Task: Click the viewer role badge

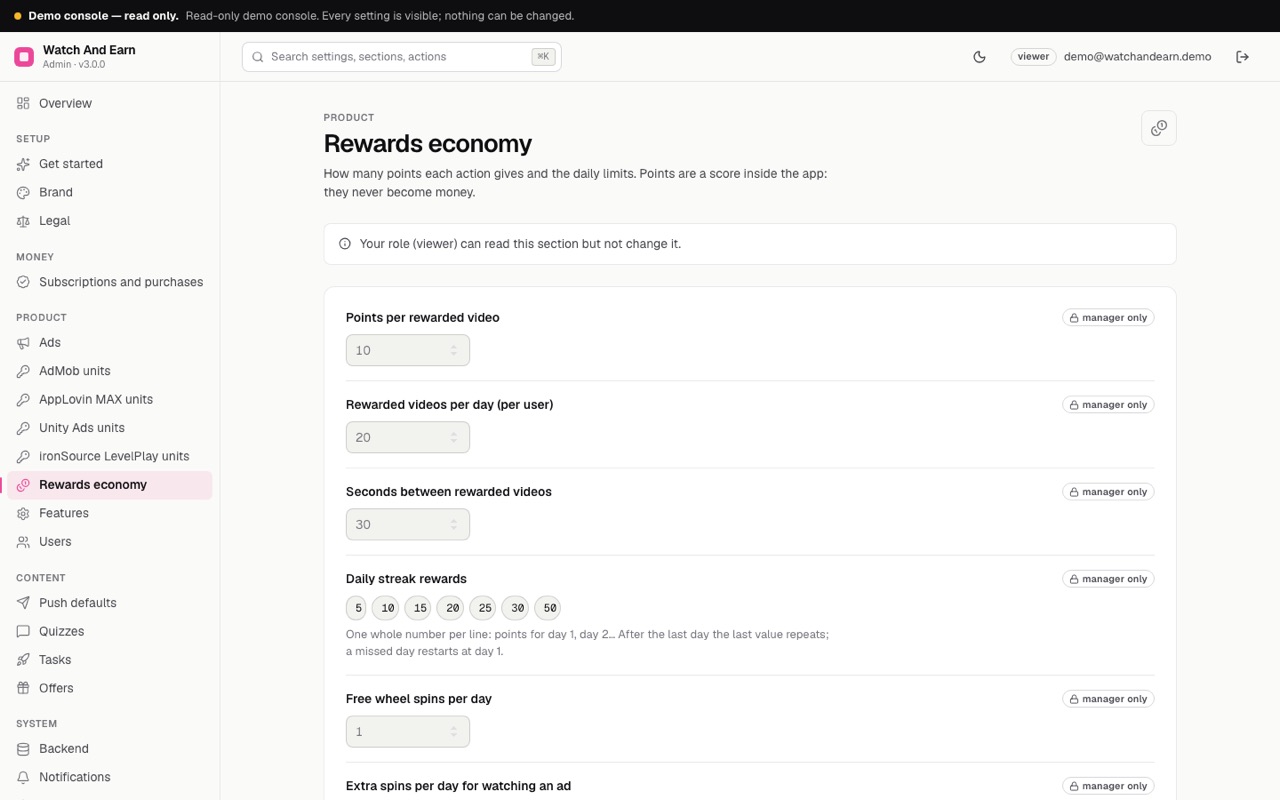Action: click(1033, 57)
